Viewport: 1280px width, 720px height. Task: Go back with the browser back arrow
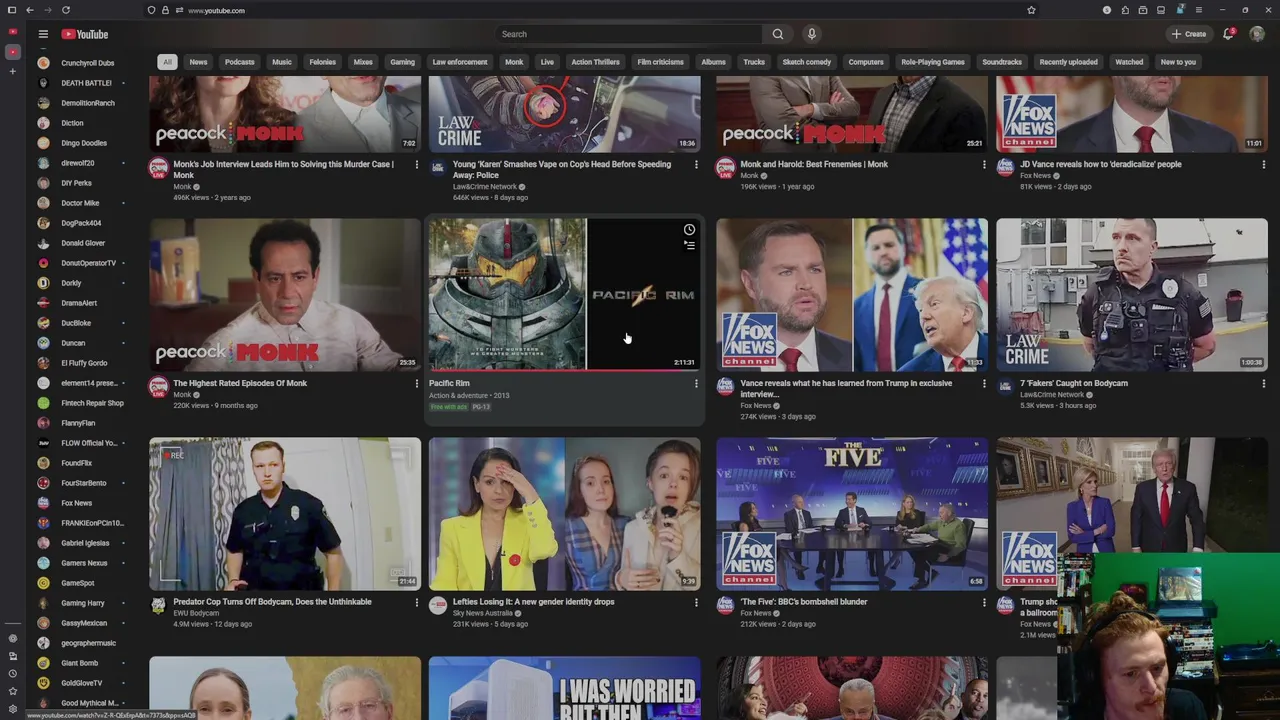[30, 10]
